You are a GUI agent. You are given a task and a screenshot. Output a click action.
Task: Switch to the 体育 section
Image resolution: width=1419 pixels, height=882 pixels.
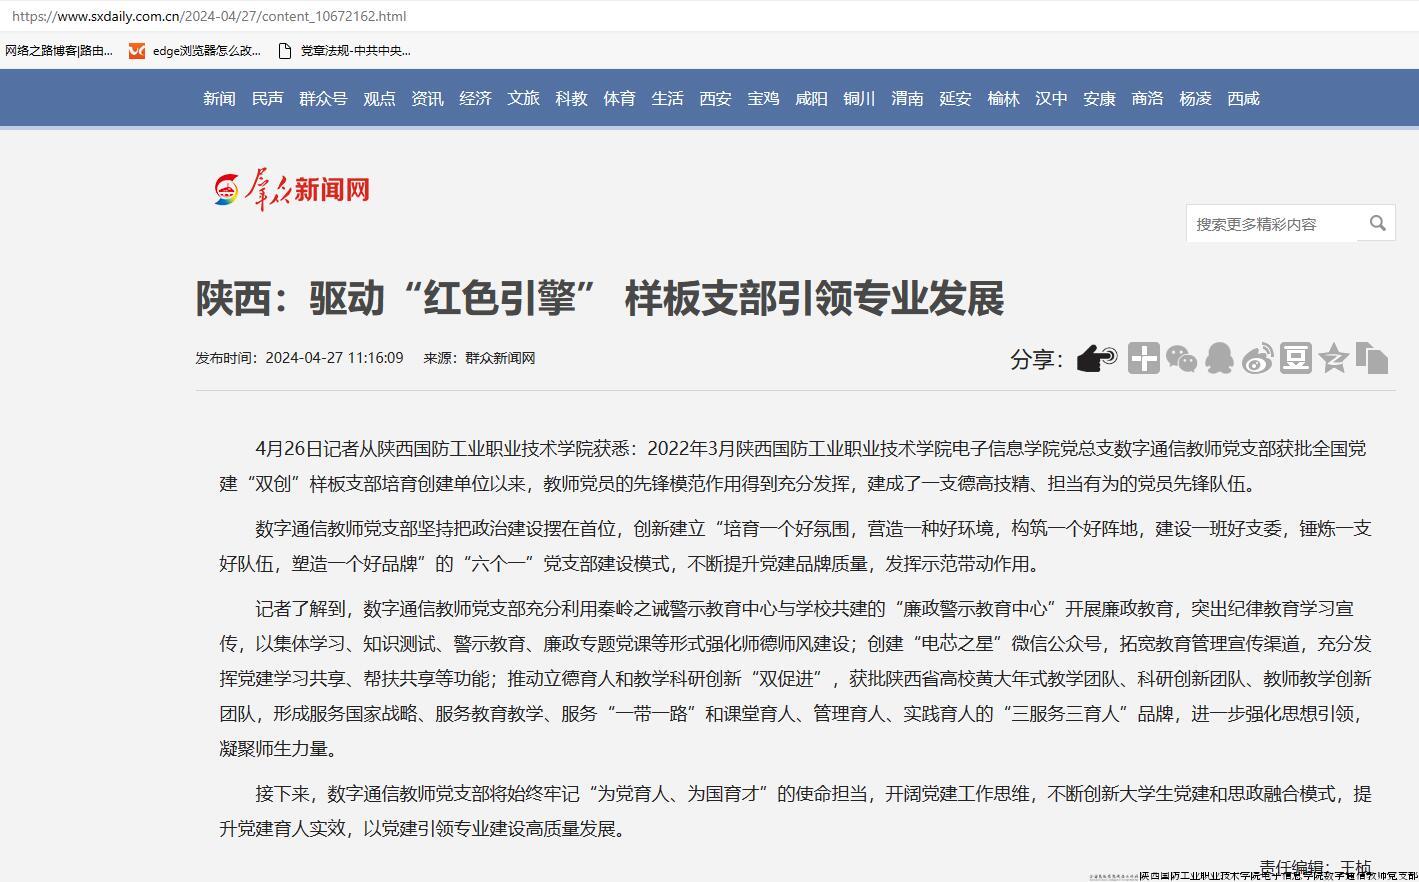tap(619, 98)
